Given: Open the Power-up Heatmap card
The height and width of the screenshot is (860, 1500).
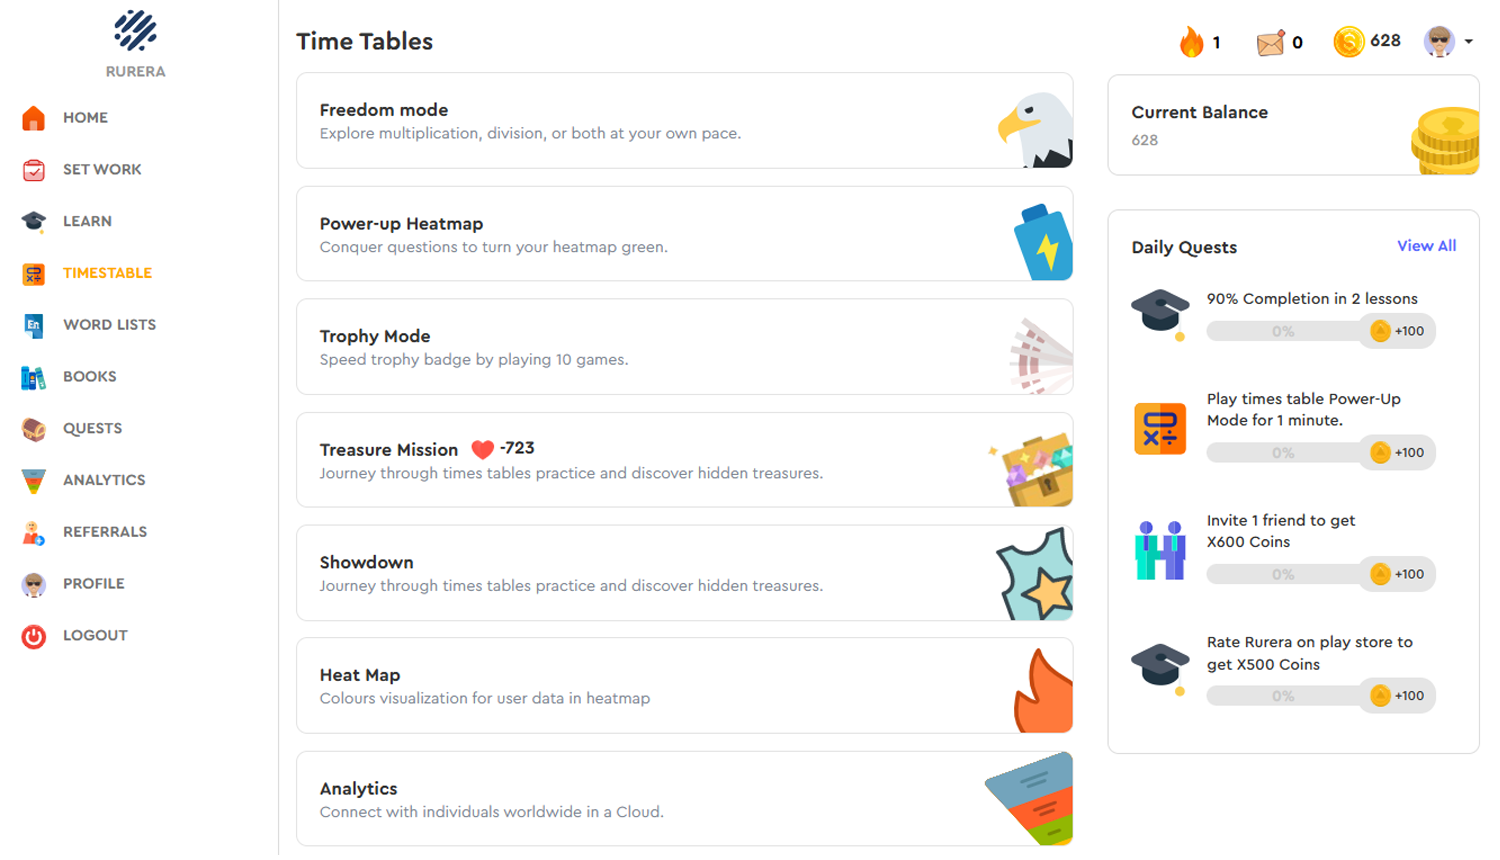Looking at the screenshot, I should tap(684, 234).
